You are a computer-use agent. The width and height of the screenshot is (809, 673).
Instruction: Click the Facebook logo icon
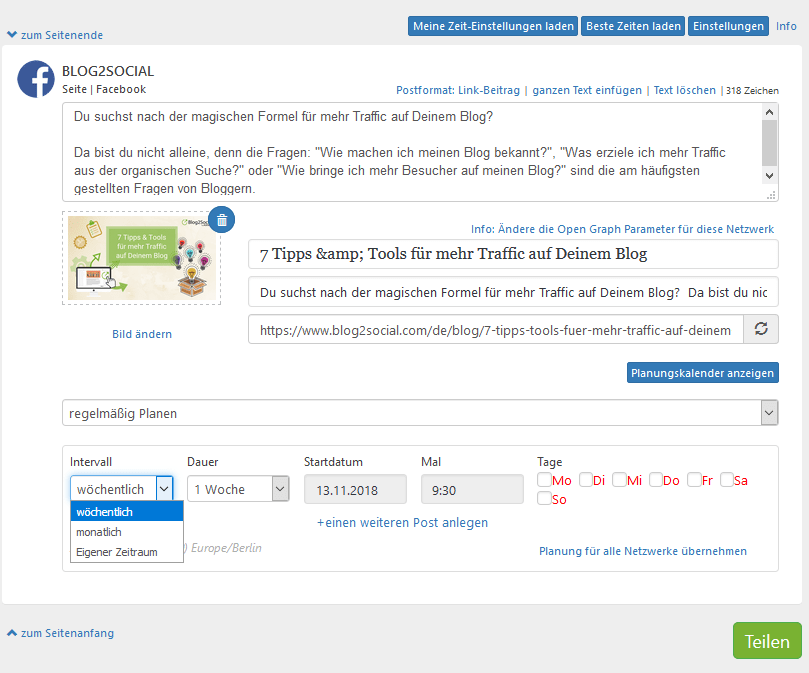[36, 79]
